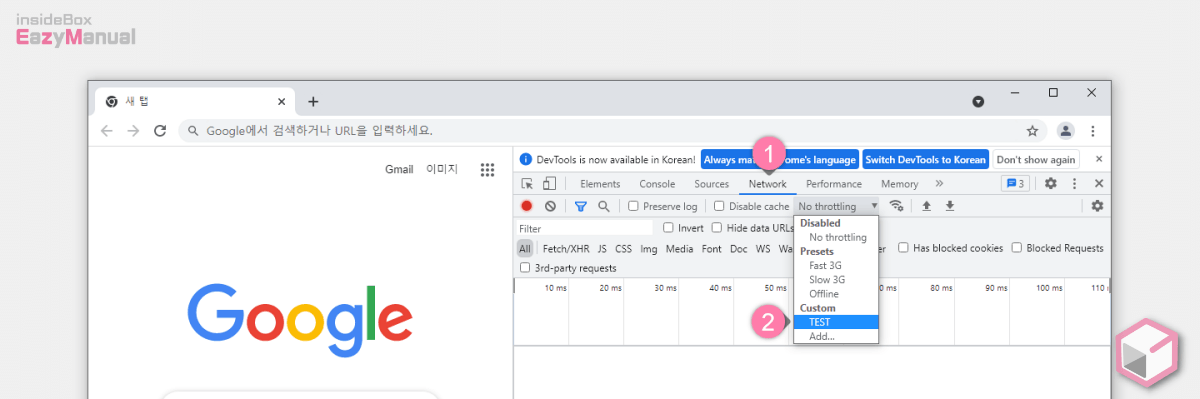This screenshot has height=399, width=1200.
Task: Select the Fast 3G preset
Action: [x=837, y=265]
